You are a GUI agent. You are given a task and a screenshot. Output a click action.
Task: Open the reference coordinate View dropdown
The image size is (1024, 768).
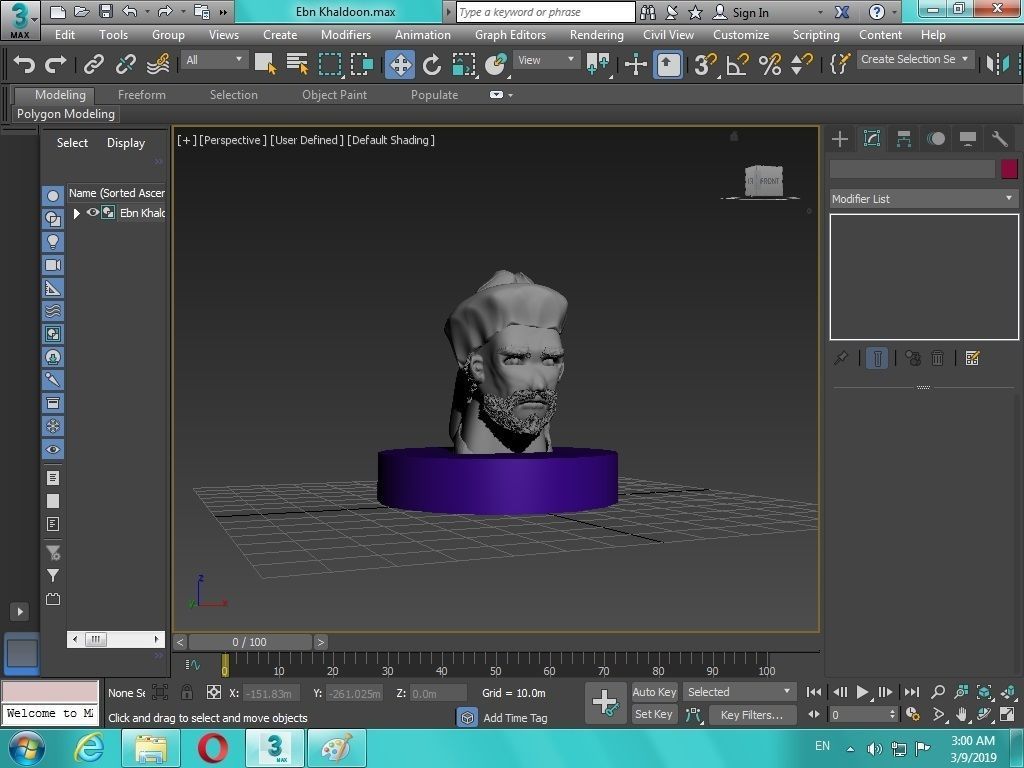546,60
